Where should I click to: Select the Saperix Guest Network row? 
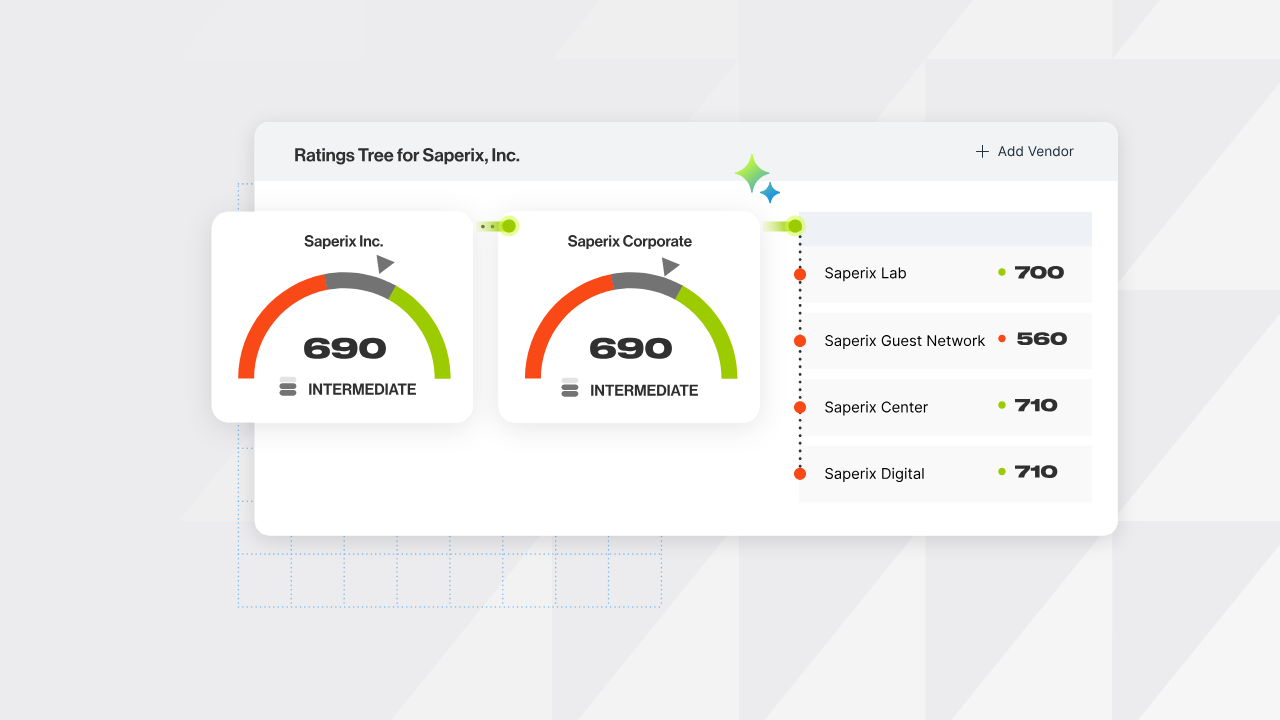[x=945, y=340]
